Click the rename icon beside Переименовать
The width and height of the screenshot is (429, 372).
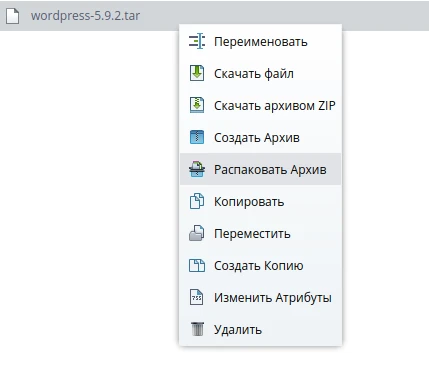point(197,41)
